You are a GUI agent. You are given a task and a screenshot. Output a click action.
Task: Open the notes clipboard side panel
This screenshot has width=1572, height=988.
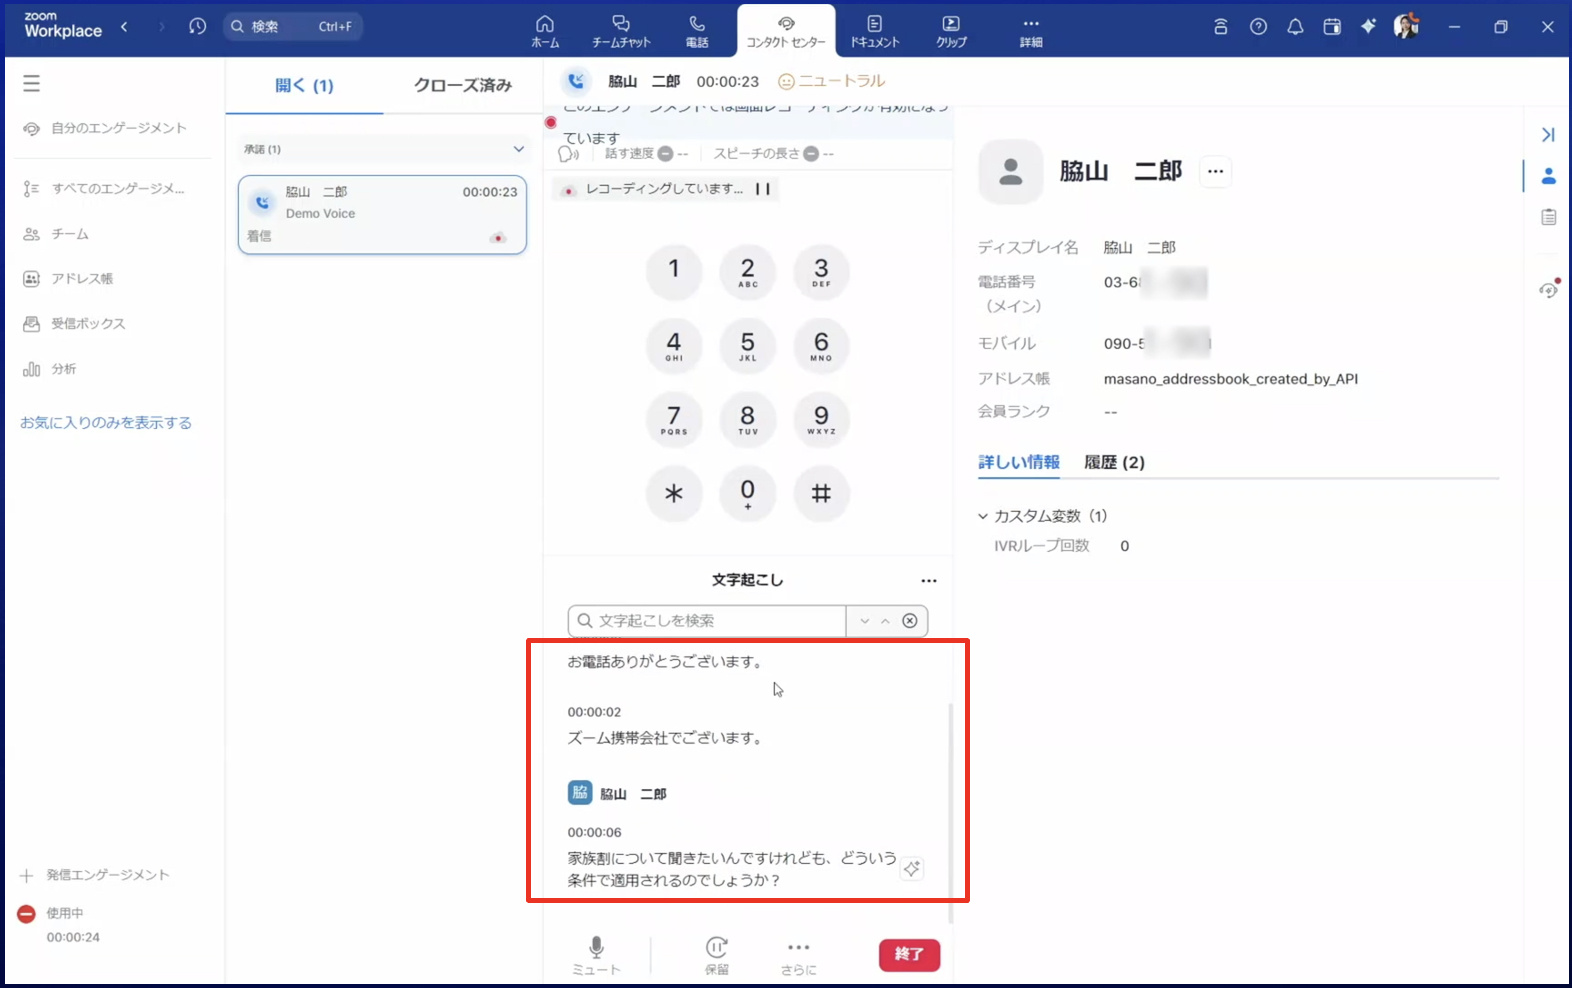tap(1548, 217)
